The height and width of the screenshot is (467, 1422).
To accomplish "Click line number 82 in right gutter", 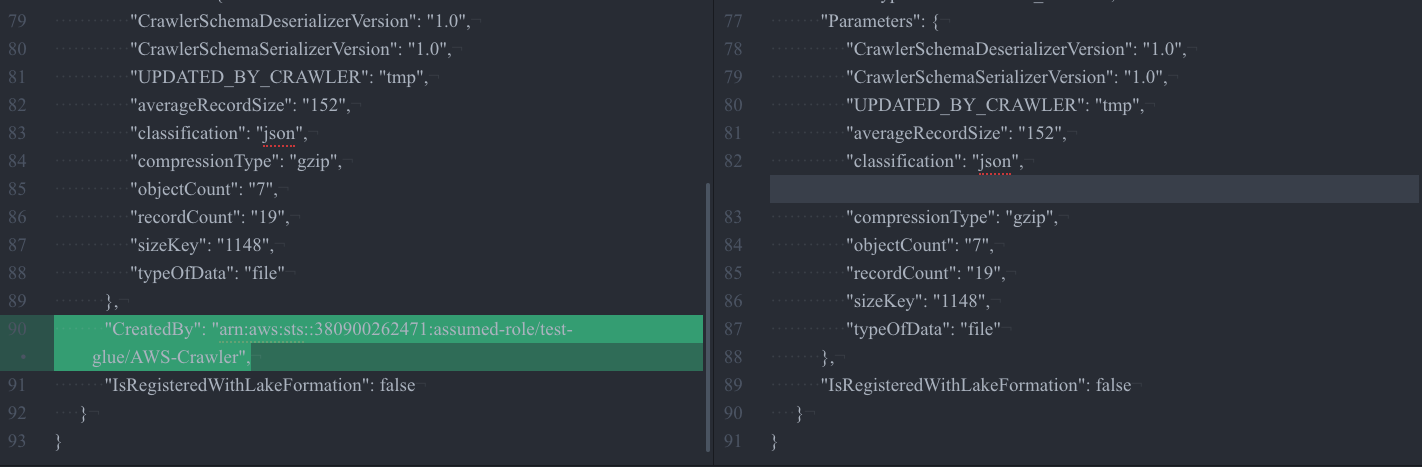I will coord(733,161).
